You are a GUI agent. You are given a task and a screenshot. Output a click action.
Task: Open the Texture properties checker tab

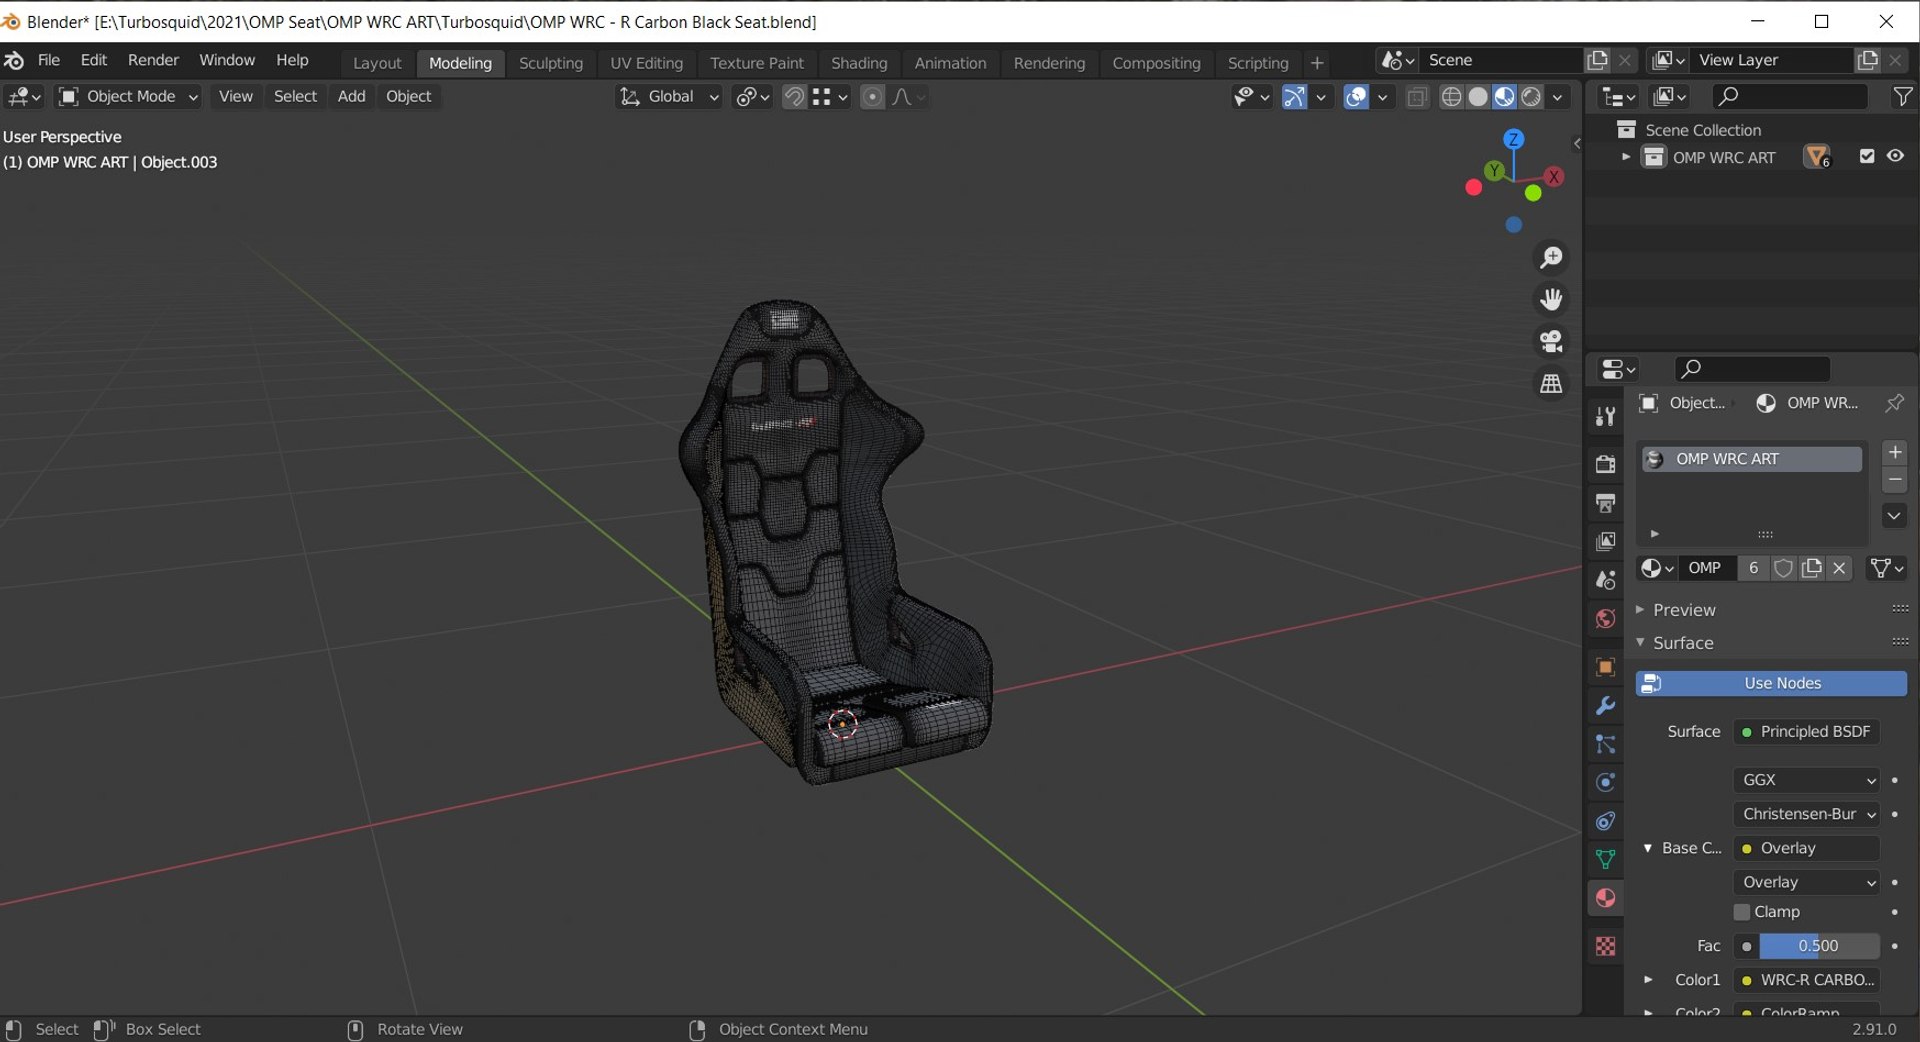tap(1605, 946)
